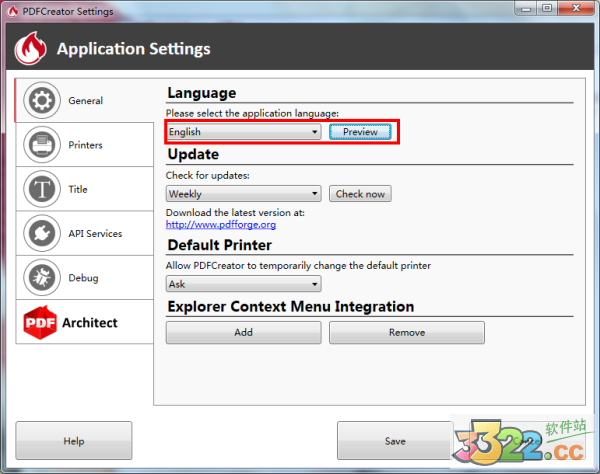Save the application settings
The width and height of the screenshot is (600, 474).
[x=395, y=441]
